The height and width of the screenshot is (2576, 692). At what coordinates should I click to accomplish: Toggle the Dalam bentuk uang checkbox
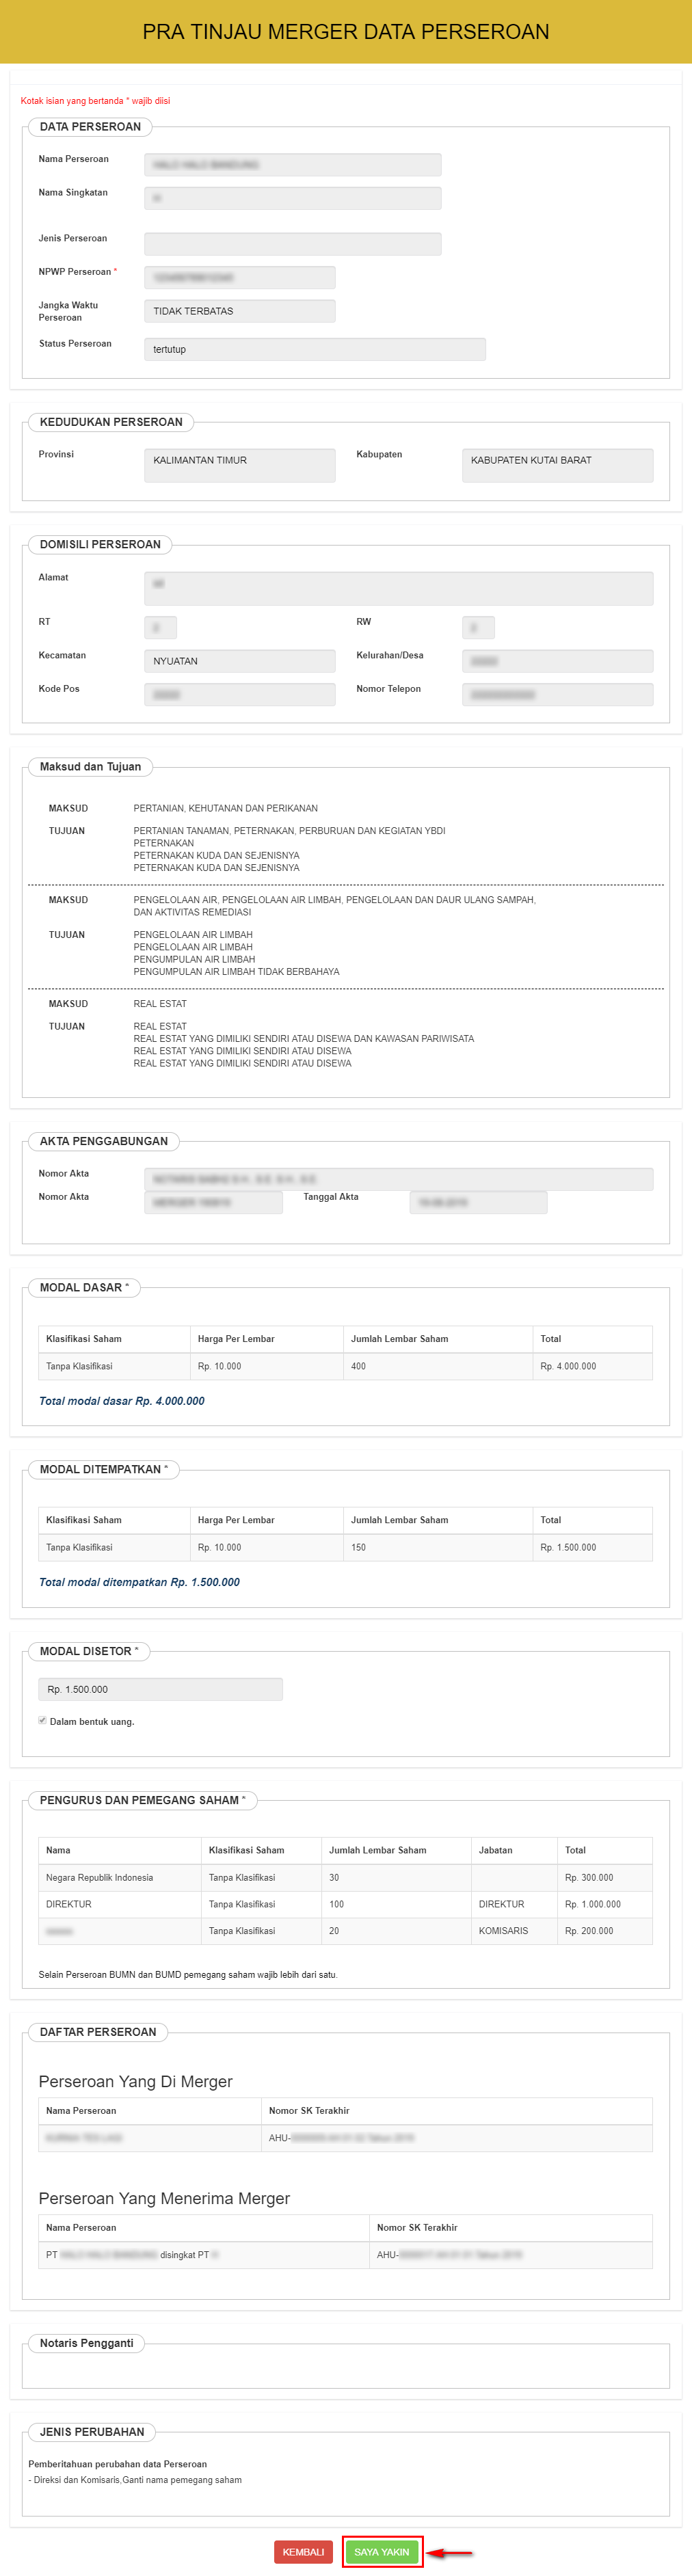click(42, 1720)
